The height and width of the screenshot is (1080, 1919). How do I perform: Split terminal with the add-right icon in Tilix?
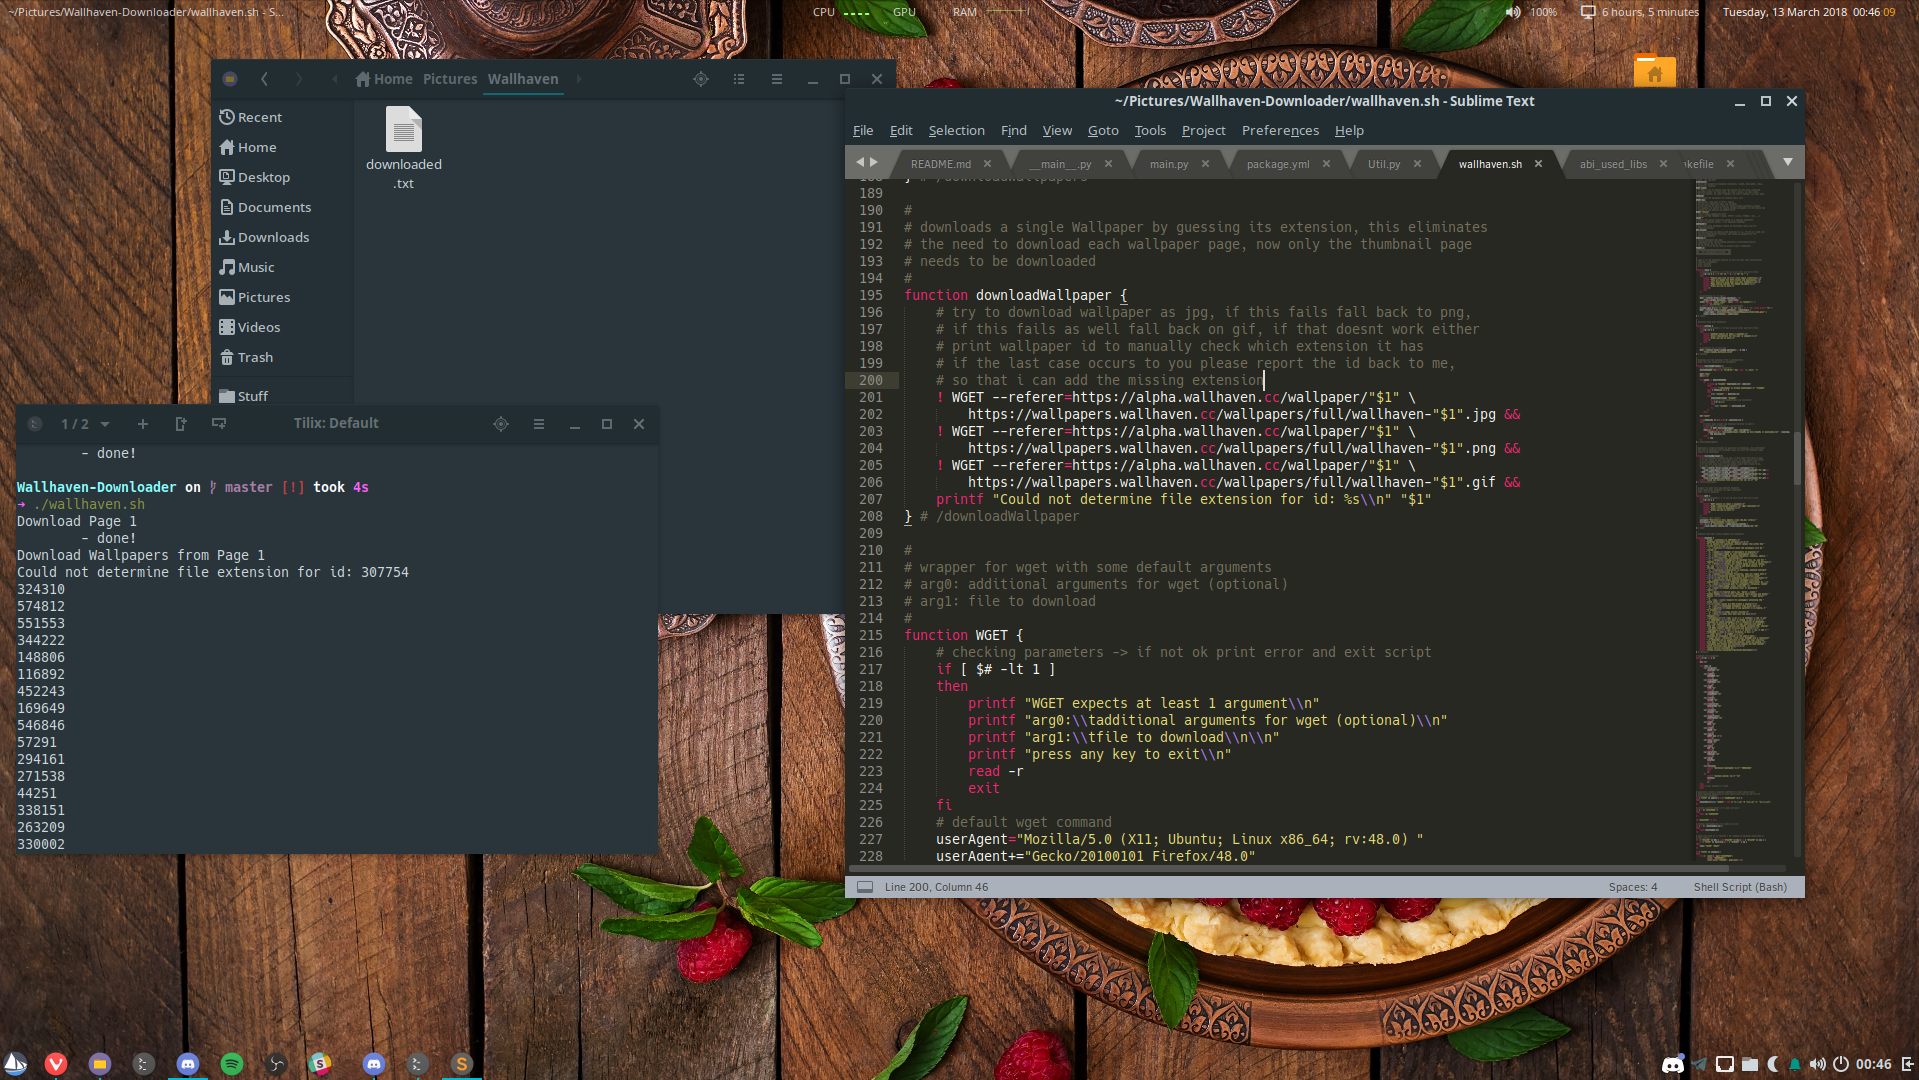coord(181,424)
